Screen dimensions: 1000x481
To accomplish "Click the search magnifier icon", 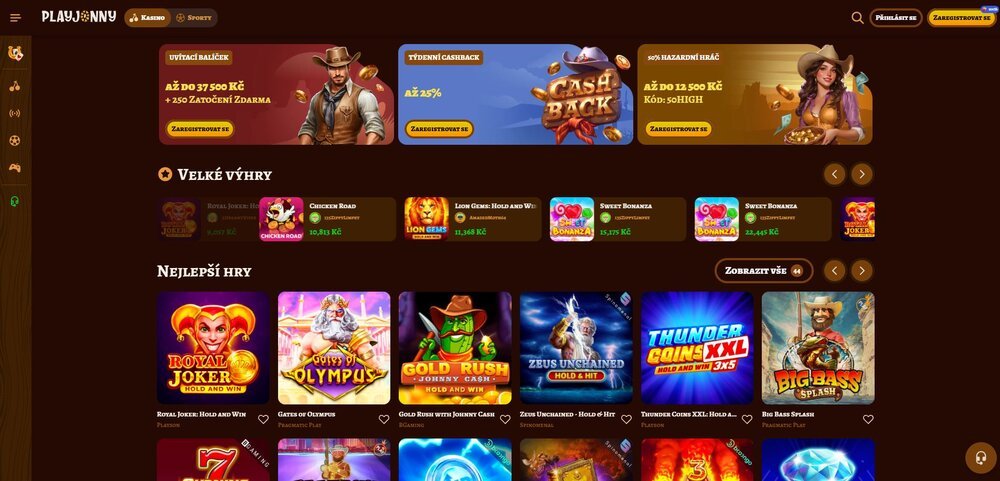I will coord(857,18).
